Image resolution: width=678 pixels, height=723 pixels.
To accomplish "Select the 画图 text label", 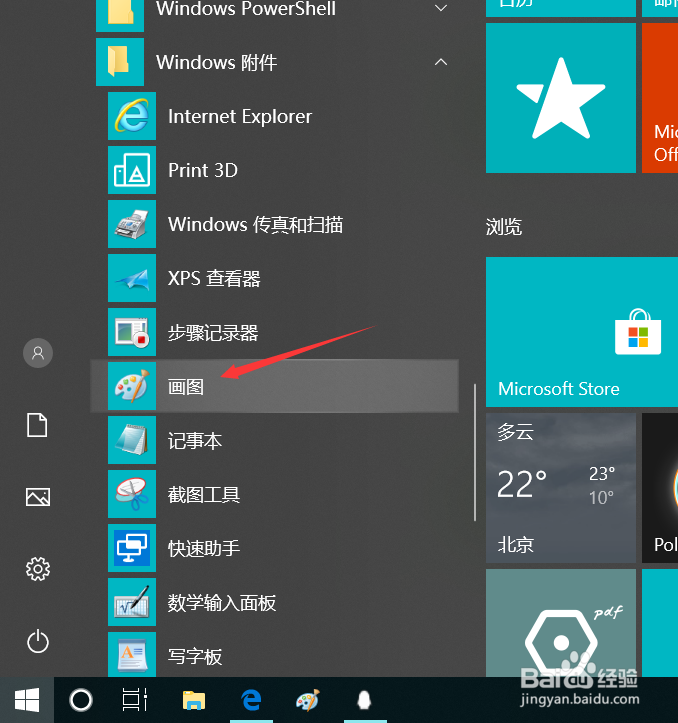I will 186,386.
